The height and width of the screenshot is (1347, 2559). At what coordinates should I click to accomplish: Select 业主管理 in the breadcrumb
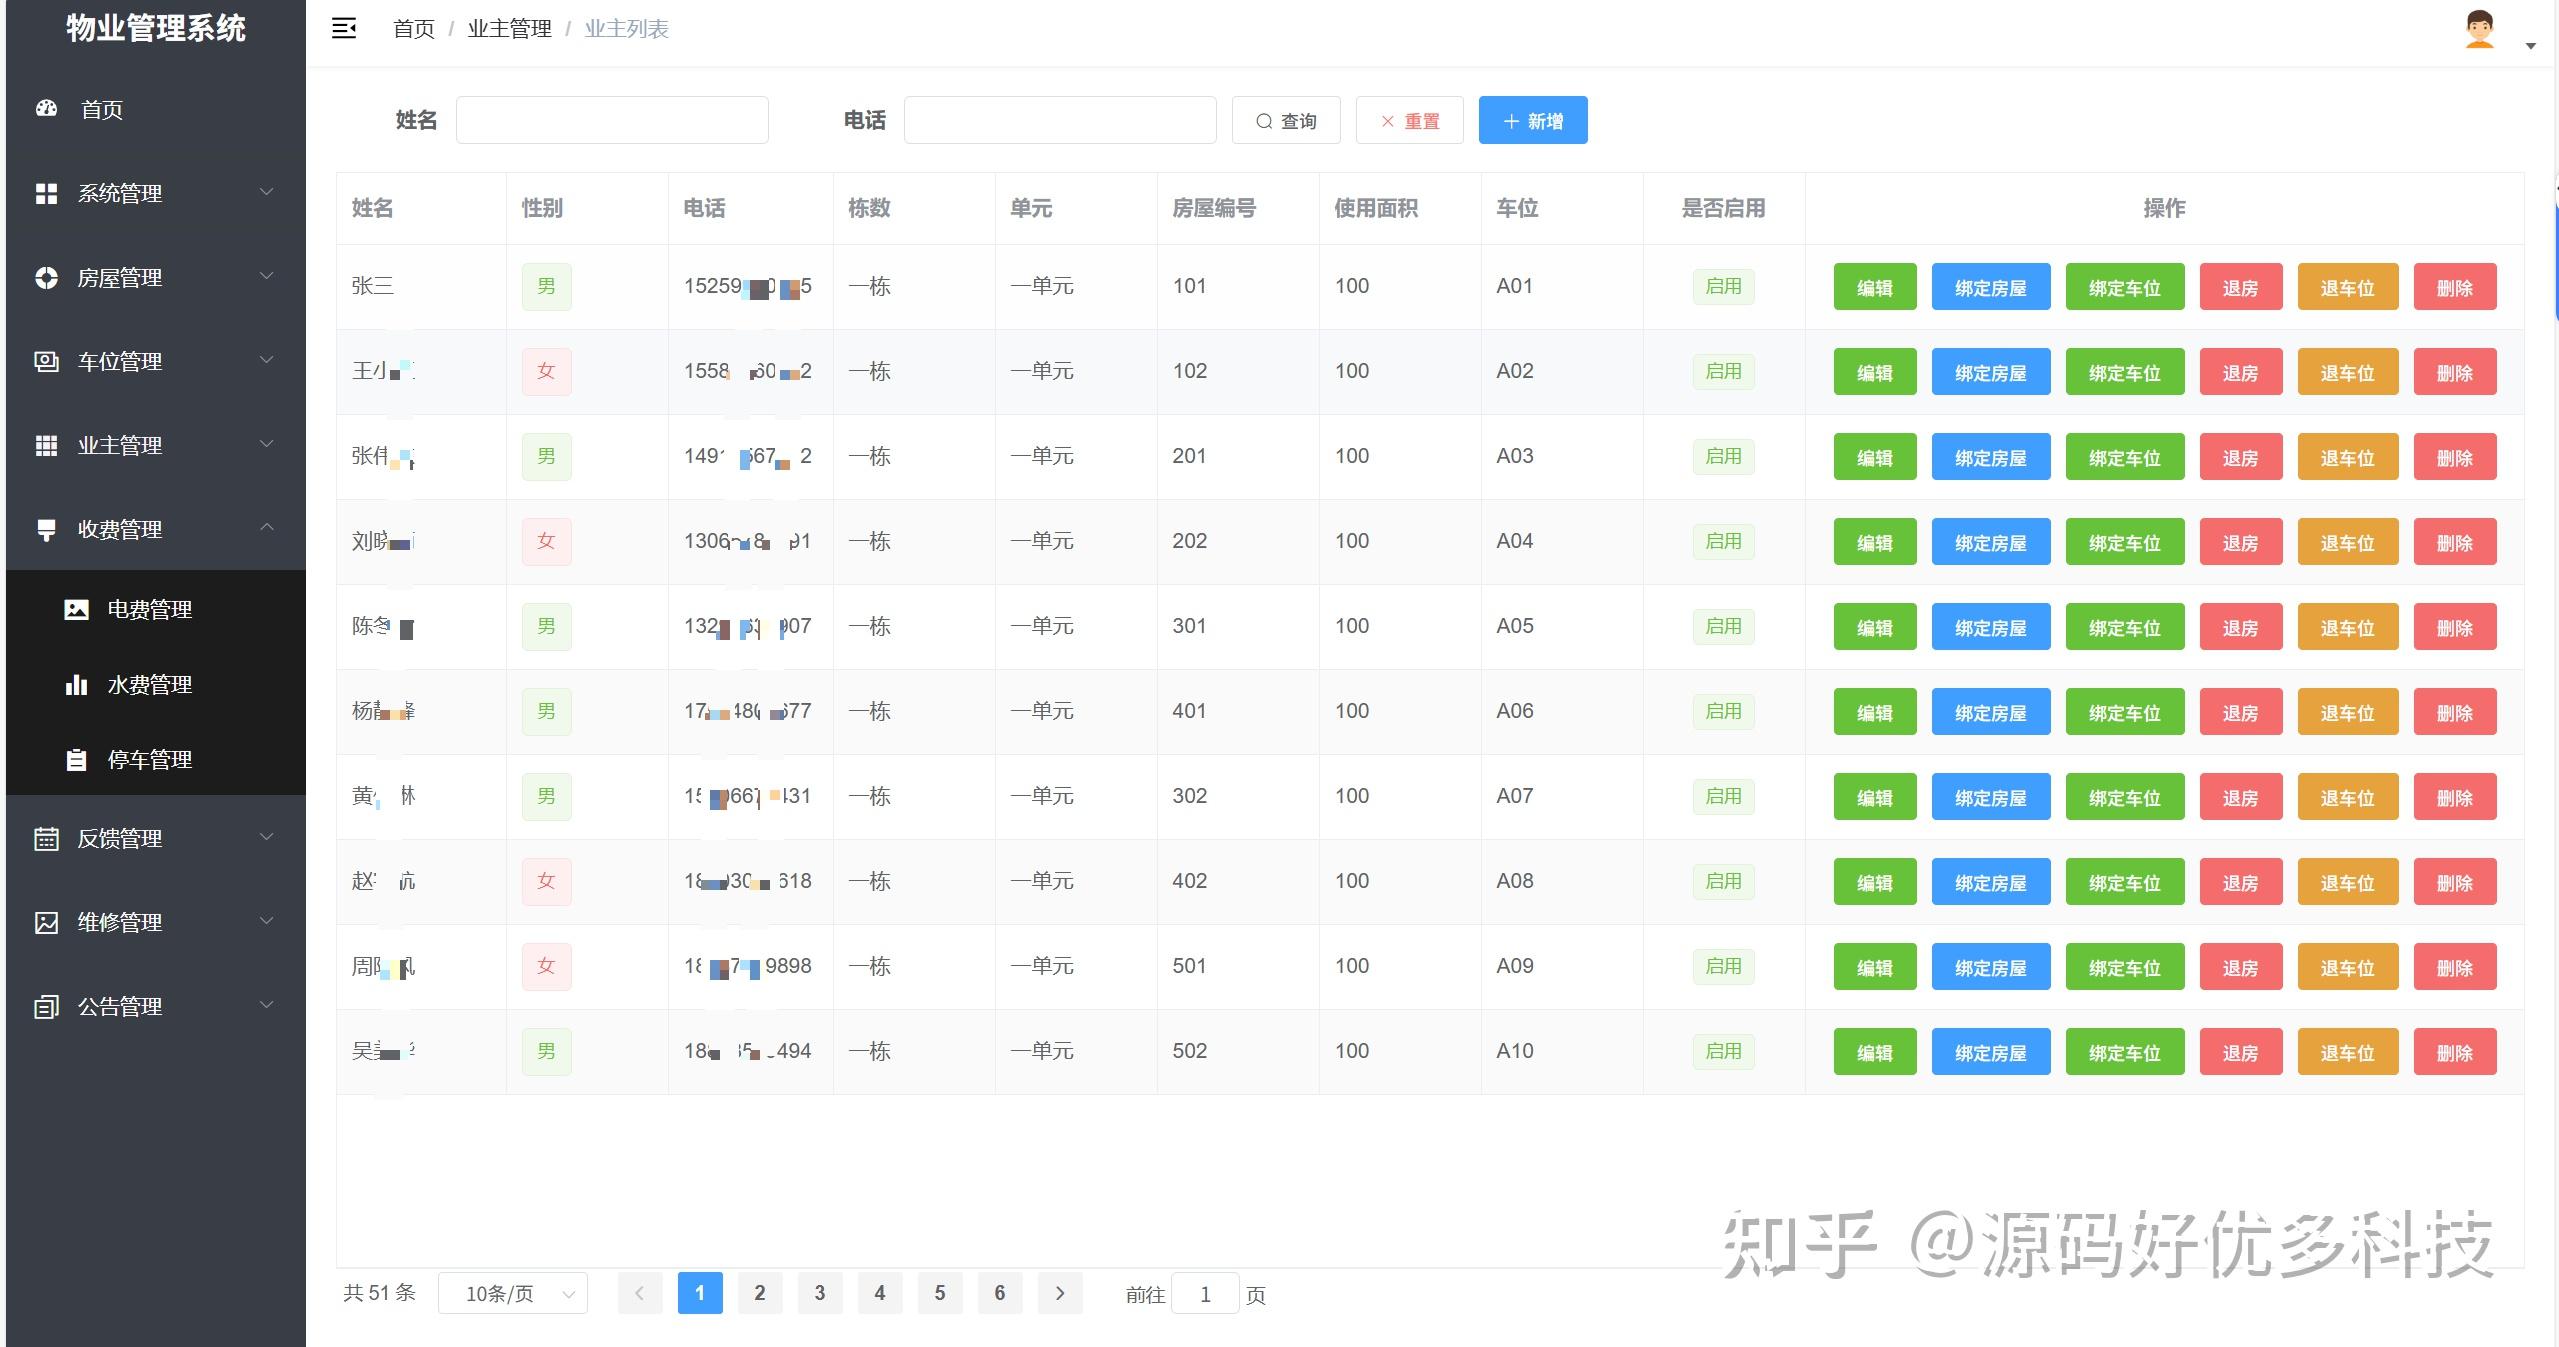click(x=509, y=29)
